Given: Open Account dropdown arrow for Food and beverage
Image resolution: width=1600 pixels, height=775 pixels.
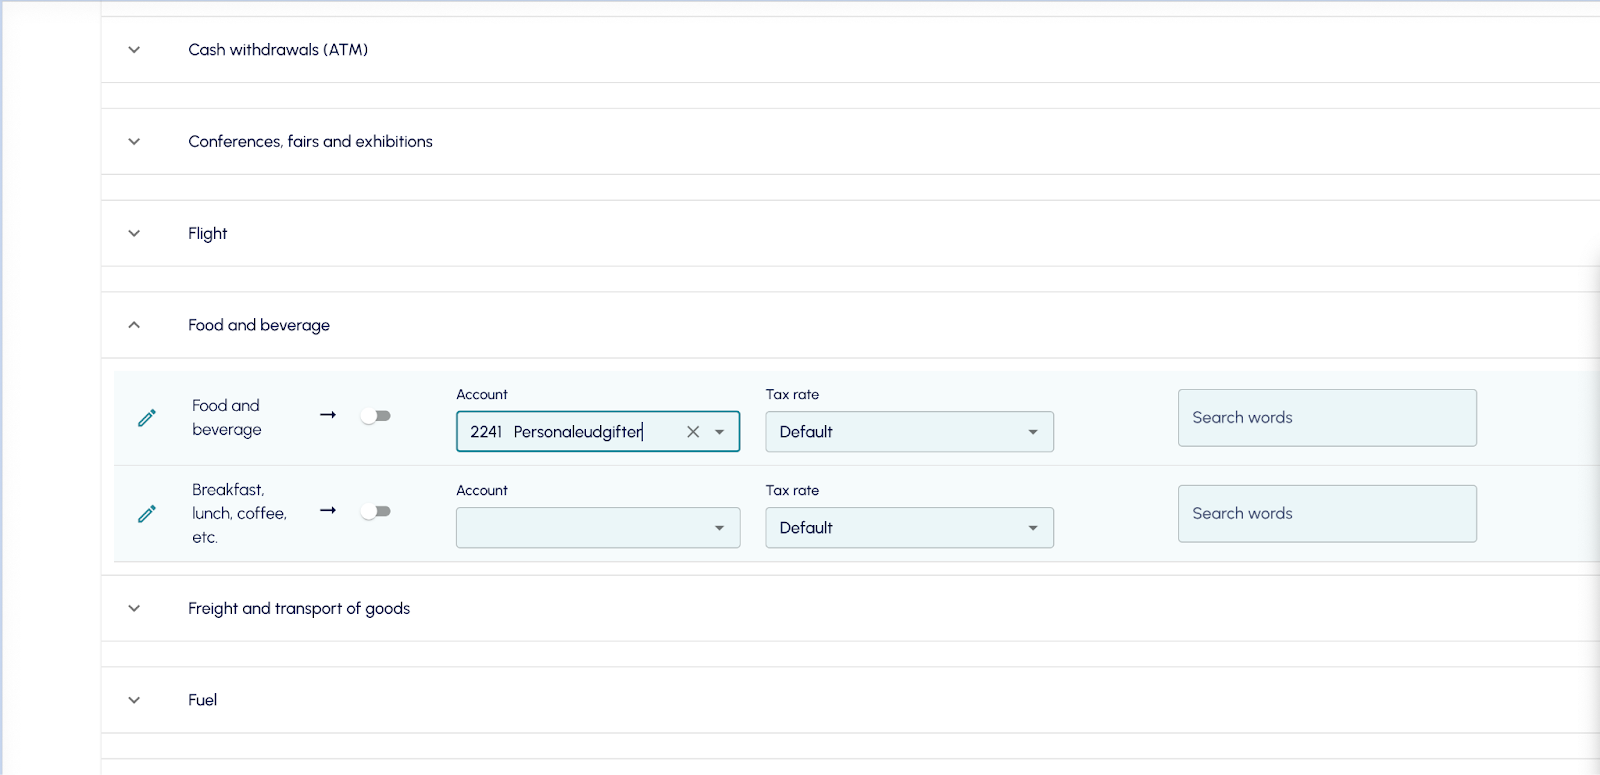Looking at the screenshot, I should 720,432.
